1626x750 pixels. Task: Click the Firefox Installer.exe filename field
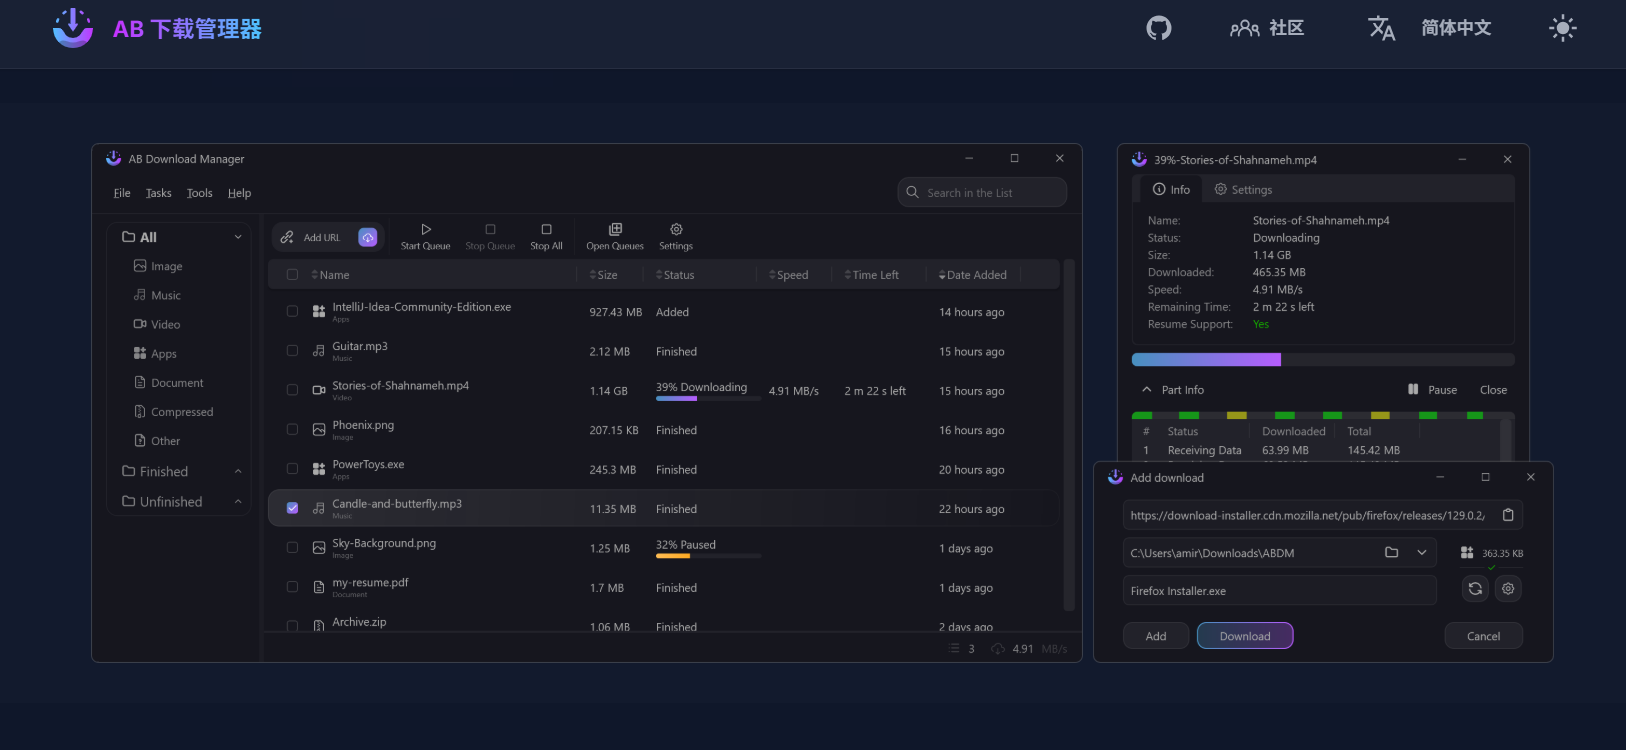[1280, 590]
